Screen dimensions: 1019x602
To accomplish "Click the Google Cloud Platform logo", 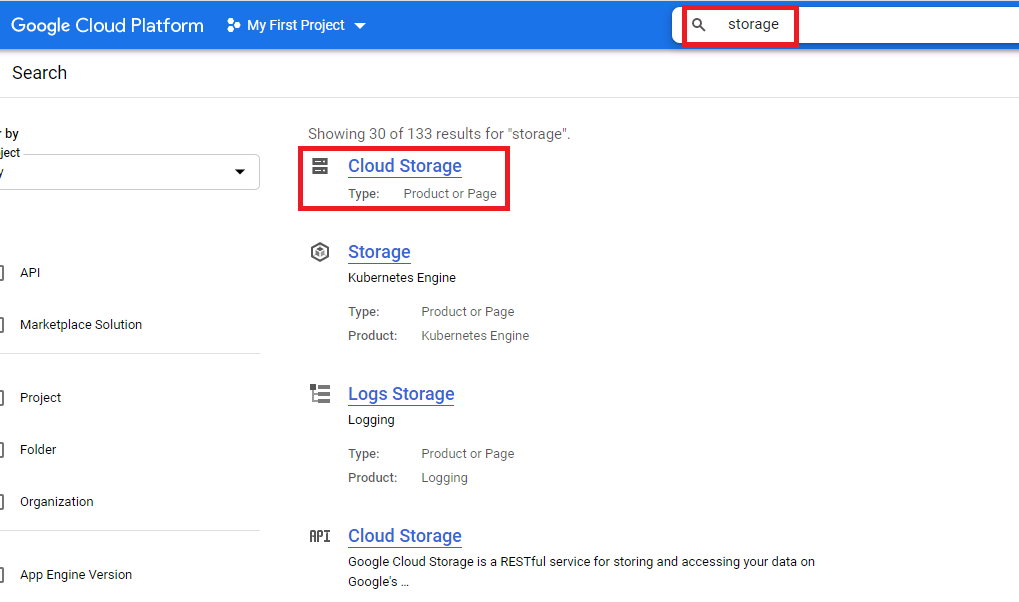I will 107,25.
